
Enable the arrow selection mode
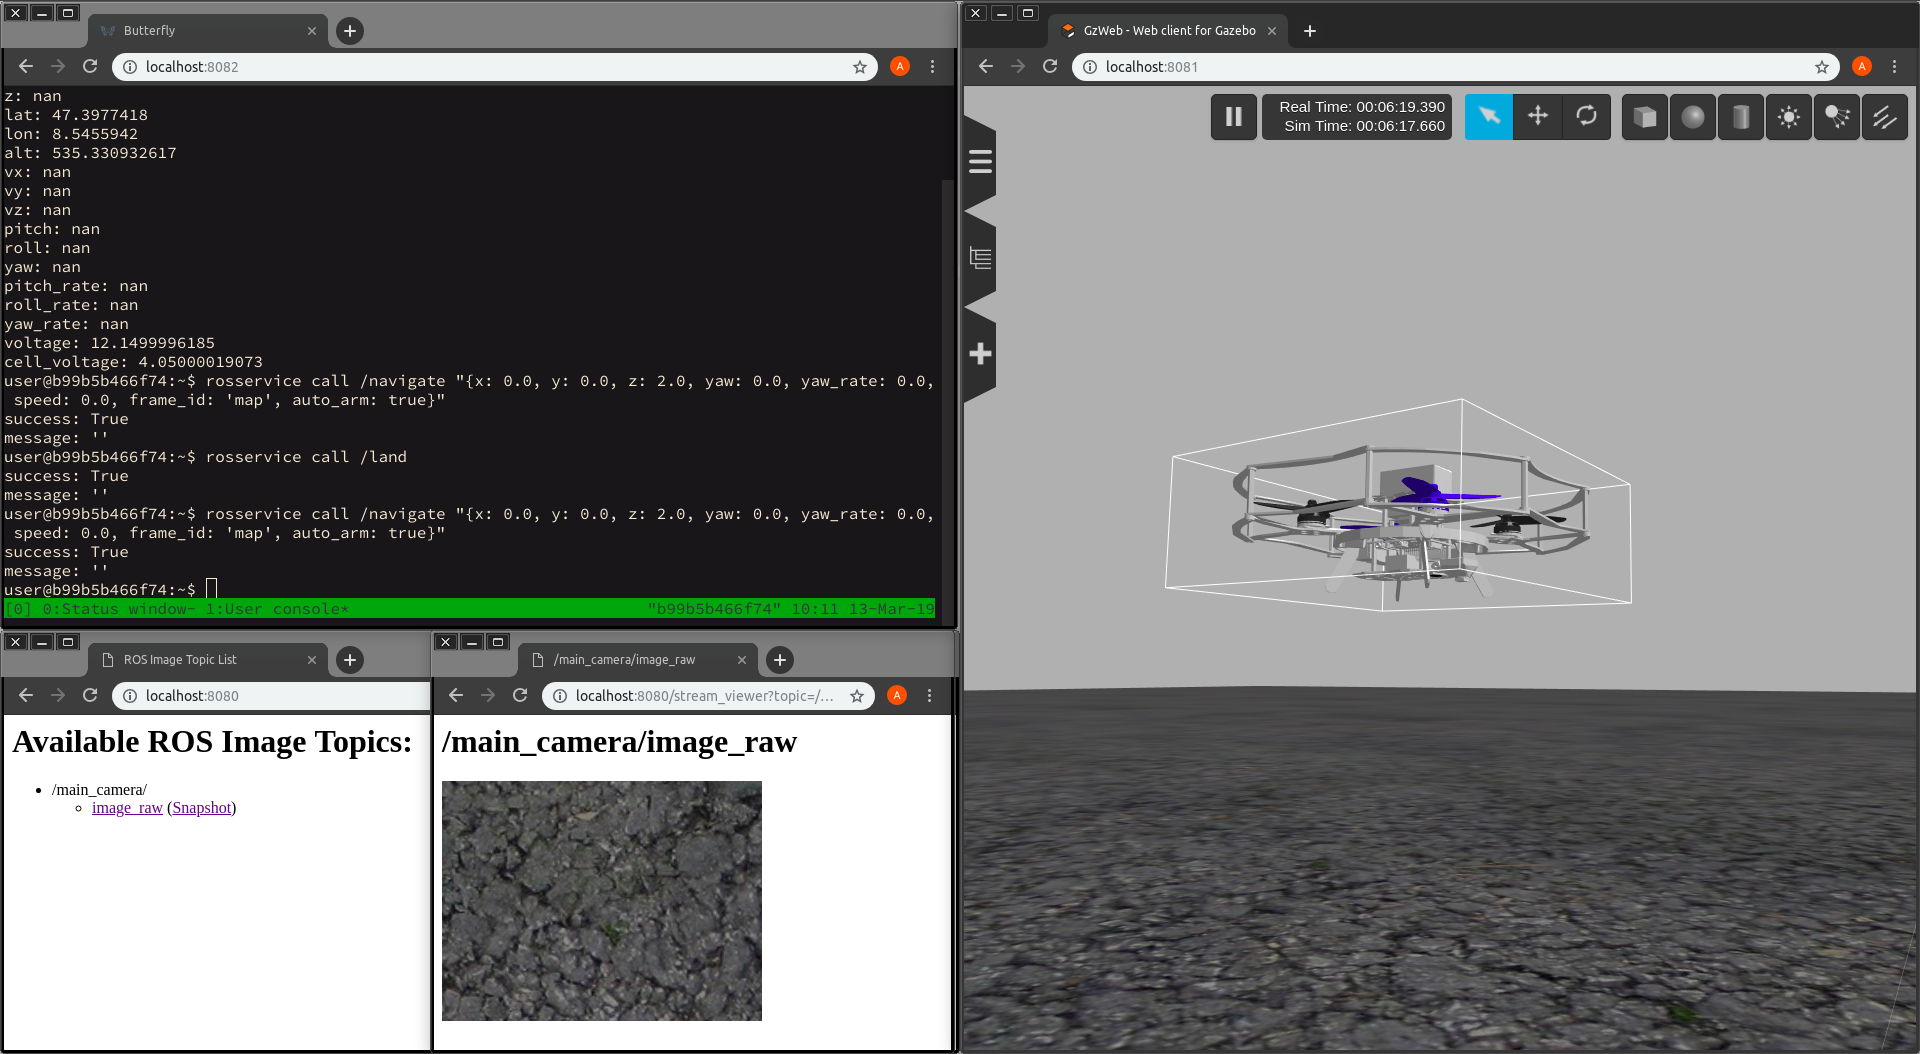click(x=1488, y=117)
